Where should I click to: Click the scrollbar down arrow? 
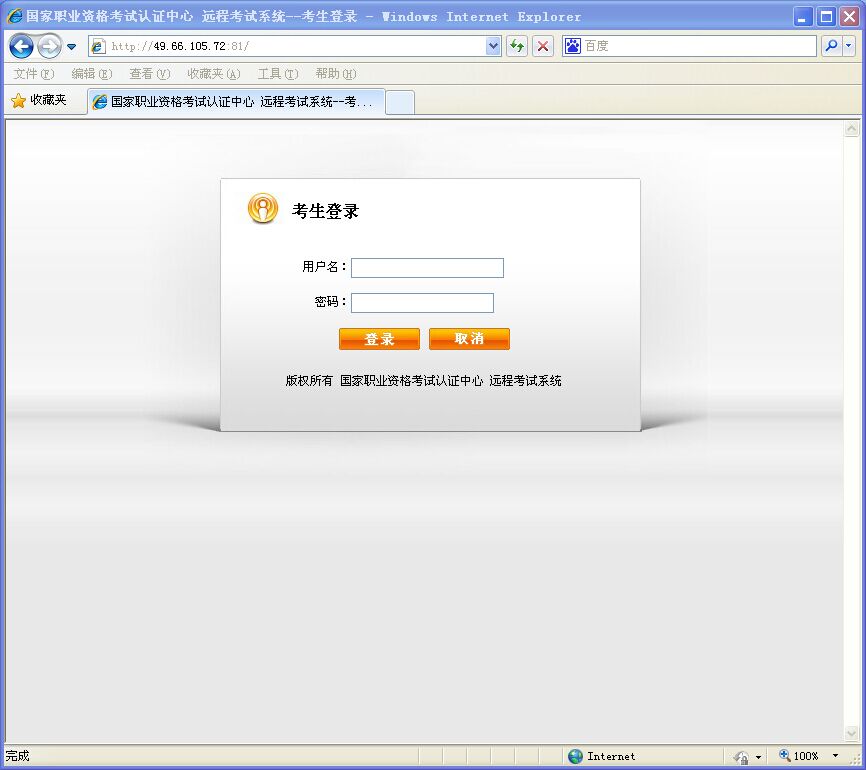tap(852, 733)
